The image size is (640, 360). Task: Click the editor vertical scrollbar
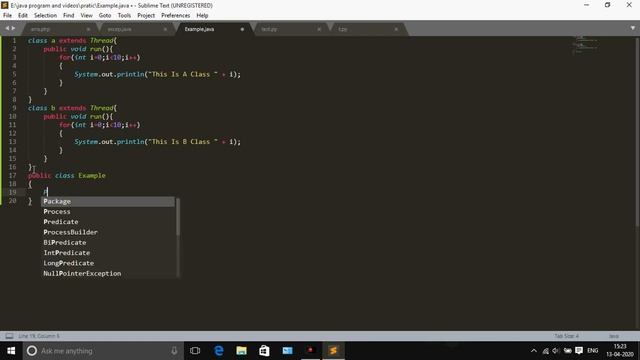(637, 131)
